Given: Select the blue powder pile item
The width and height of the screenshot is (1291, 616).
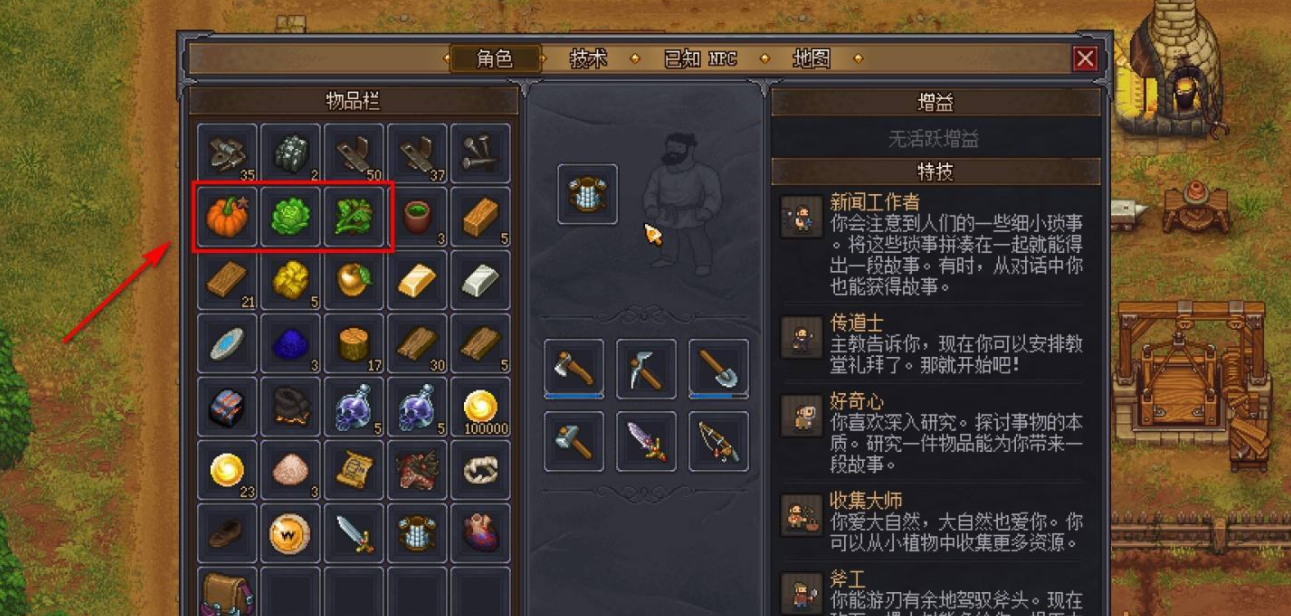Looking at the screenshot, I should tap(290, 344).
